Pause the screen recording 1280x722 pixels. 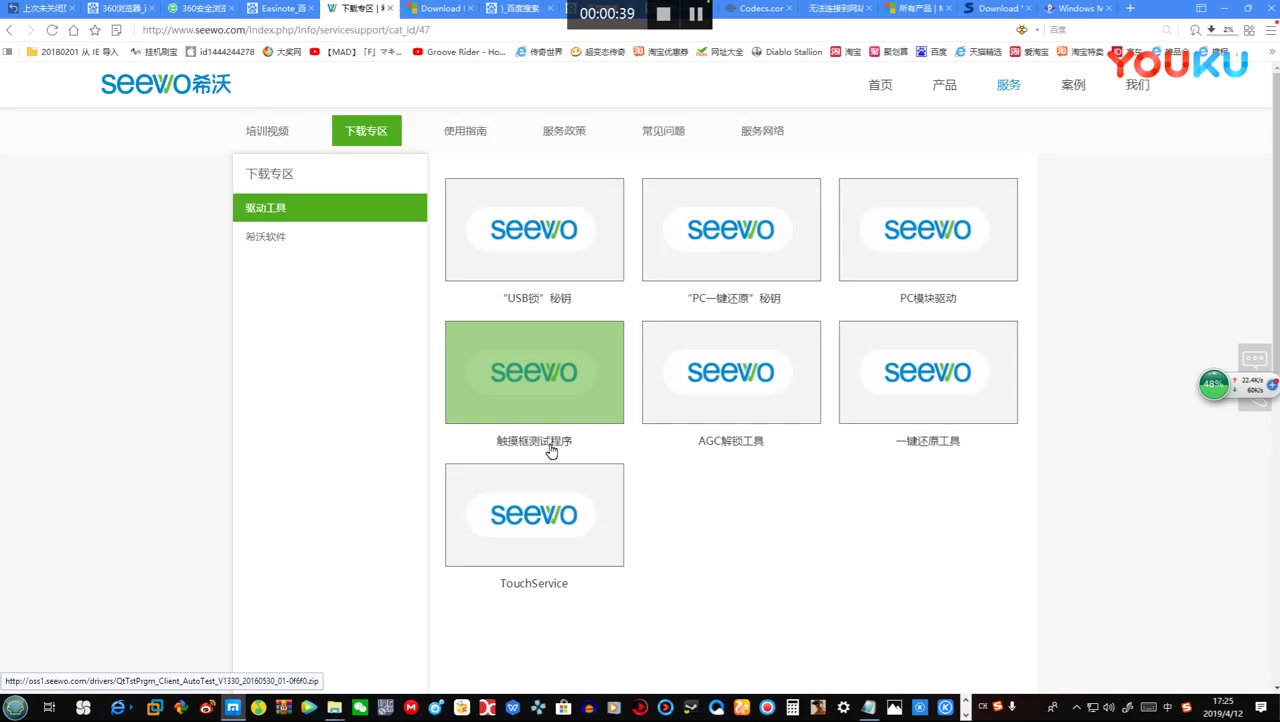[x=696, y=14]
